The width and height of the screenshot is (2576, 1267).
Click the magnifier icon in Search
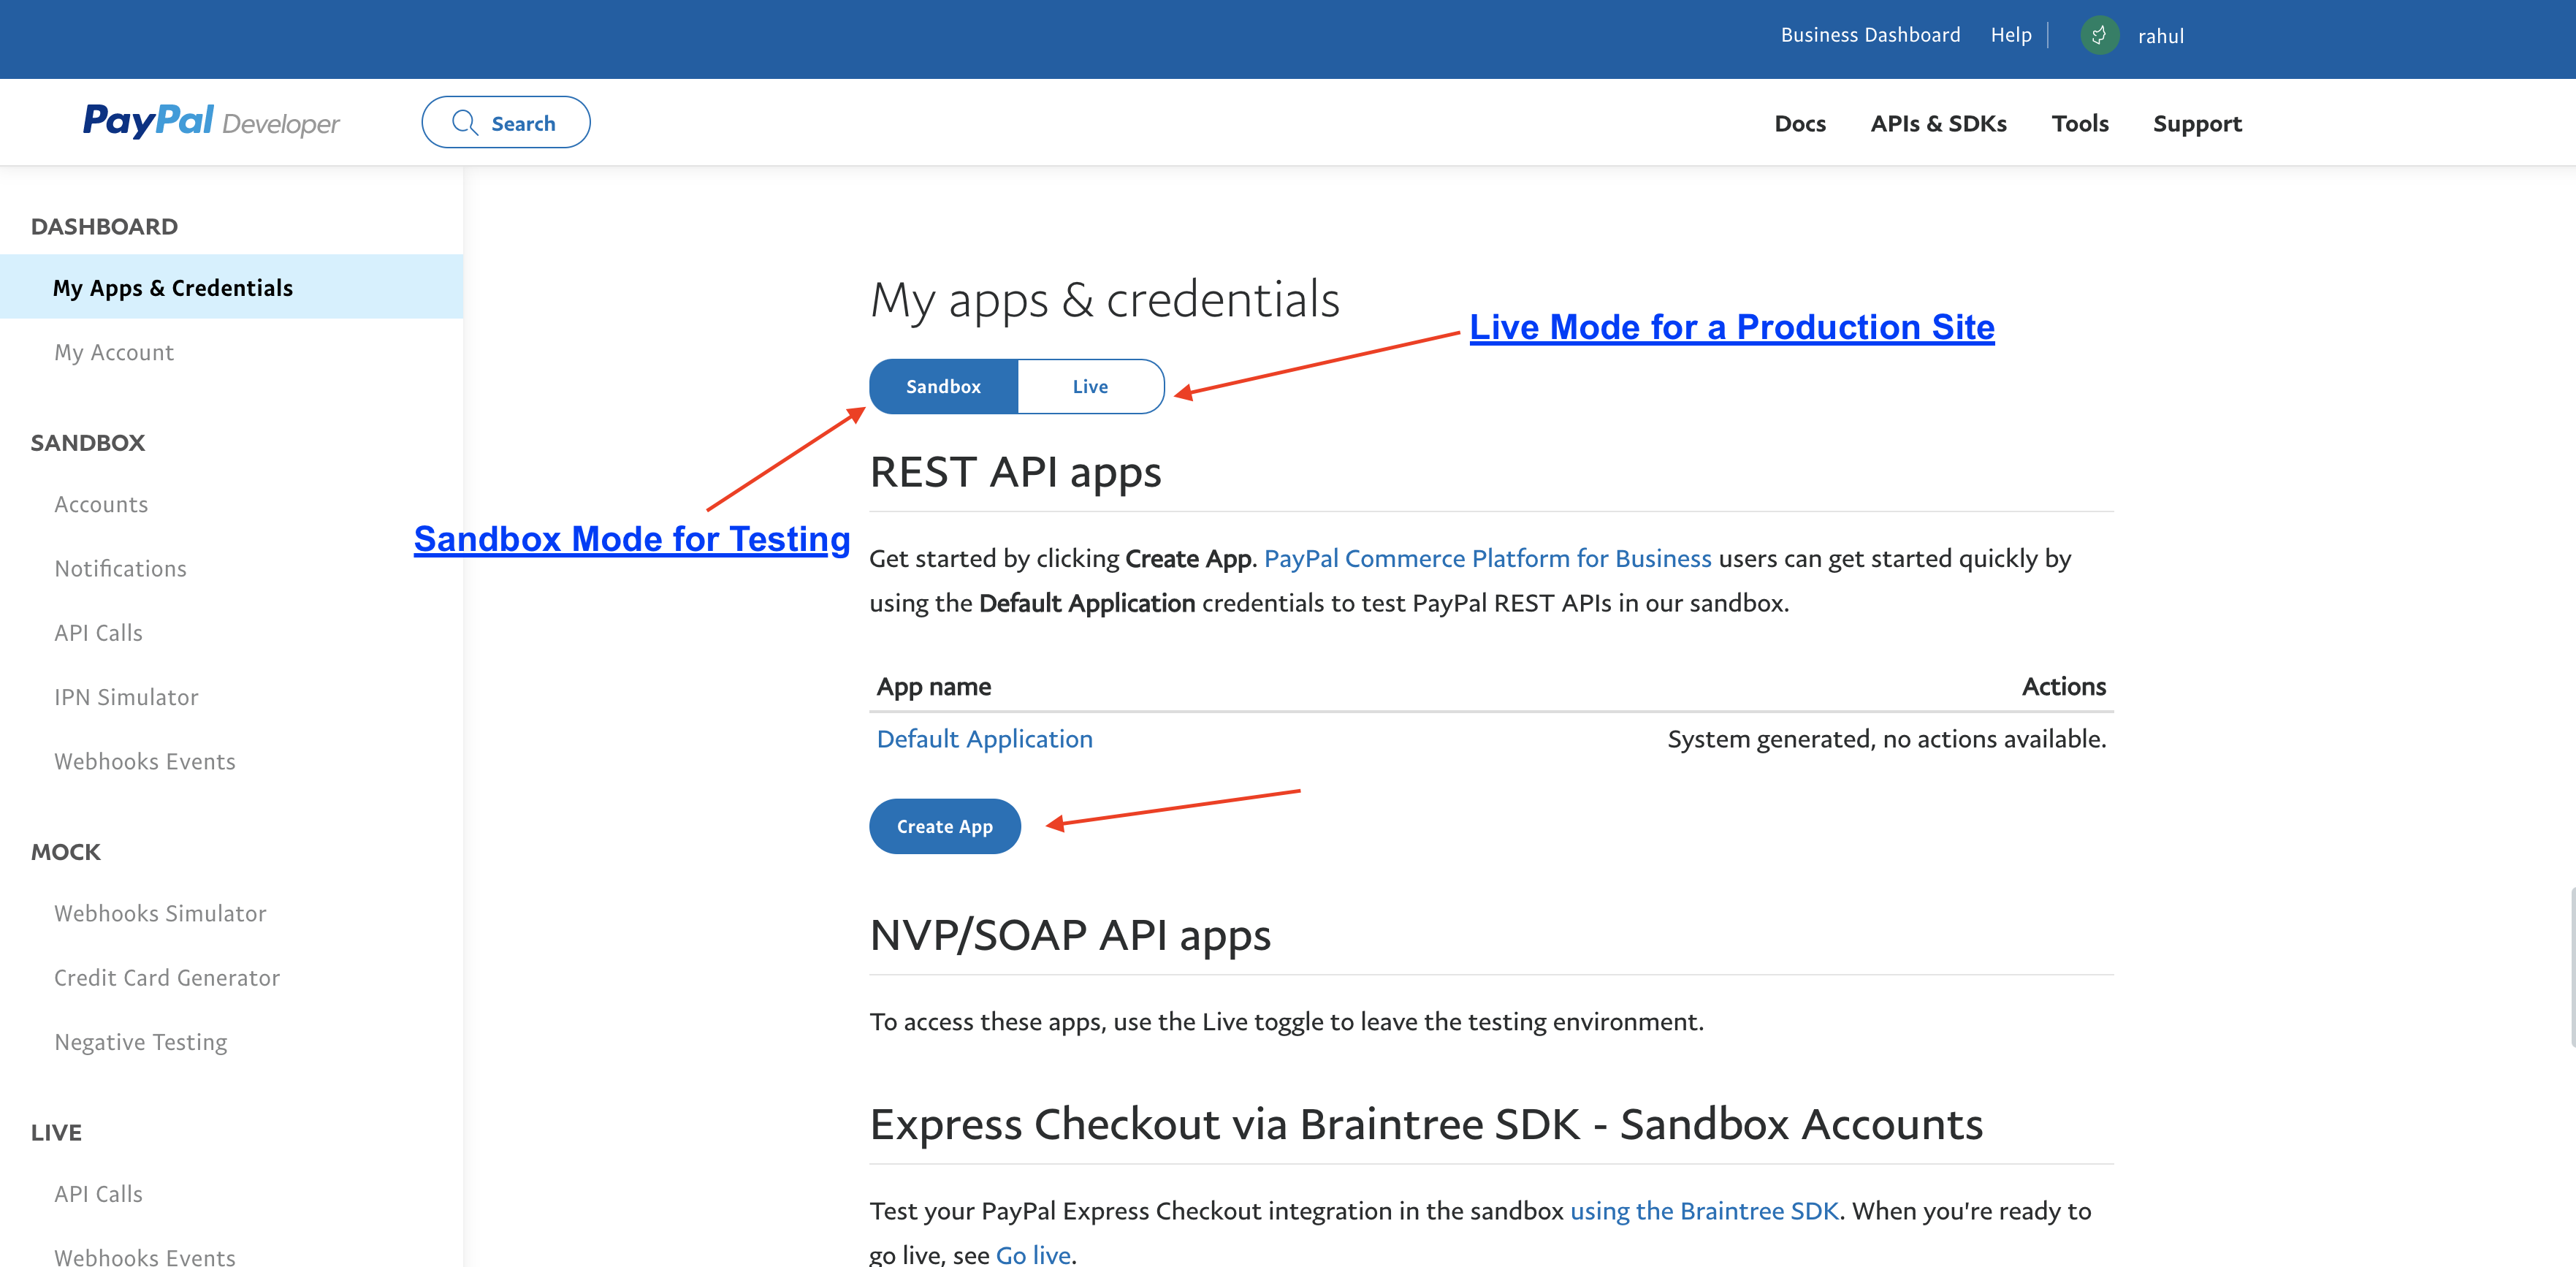(465, 123)
